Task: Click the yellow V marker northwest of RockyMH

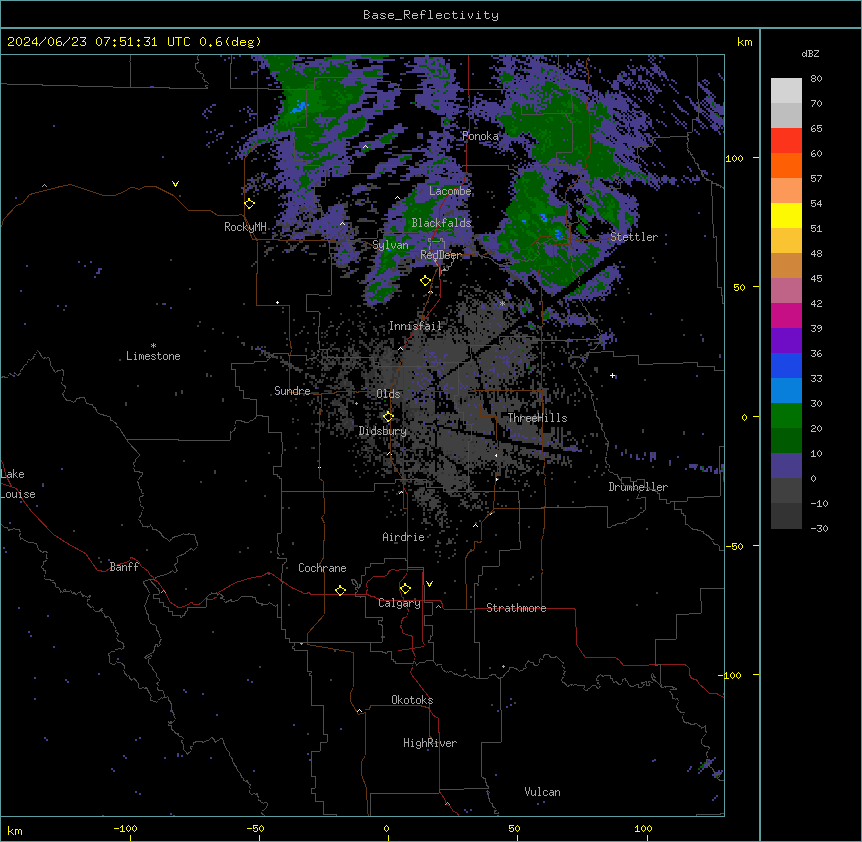Action: [175, 184]
